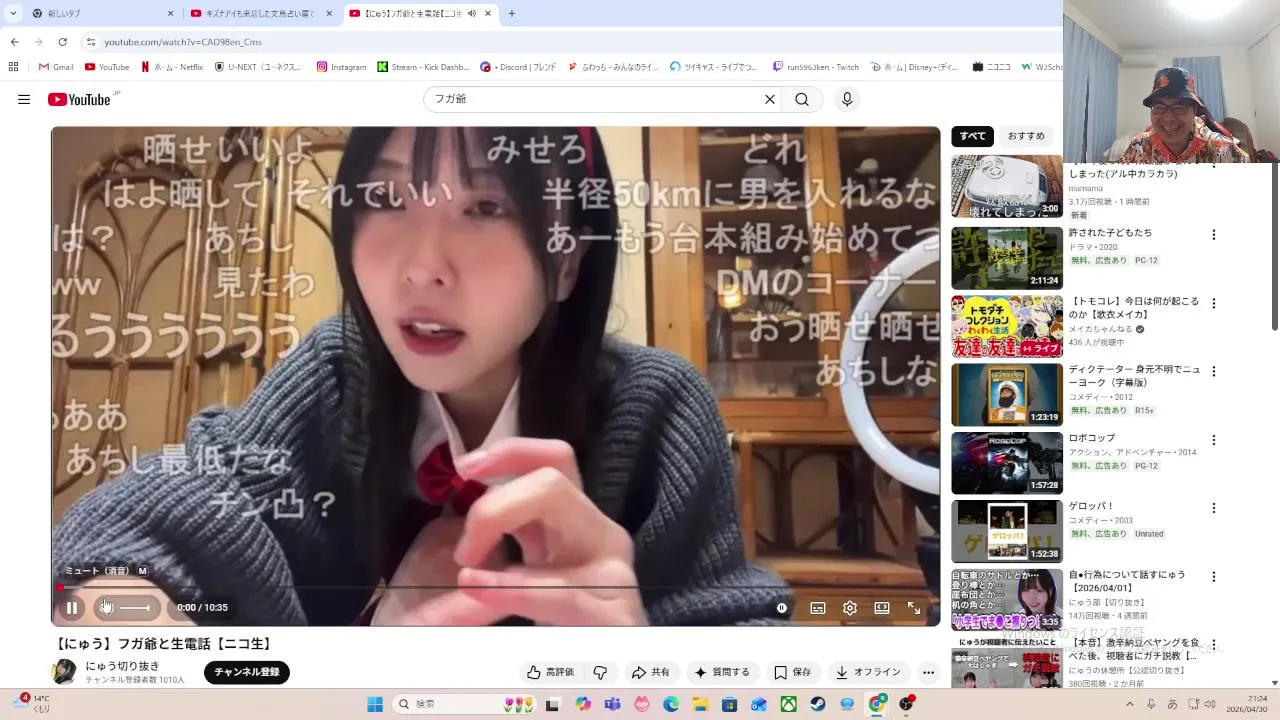Viewport: 1280px width, 720px height.
Task: Open the Stream - Kick Dashboard bookmark
Action: 423,67
